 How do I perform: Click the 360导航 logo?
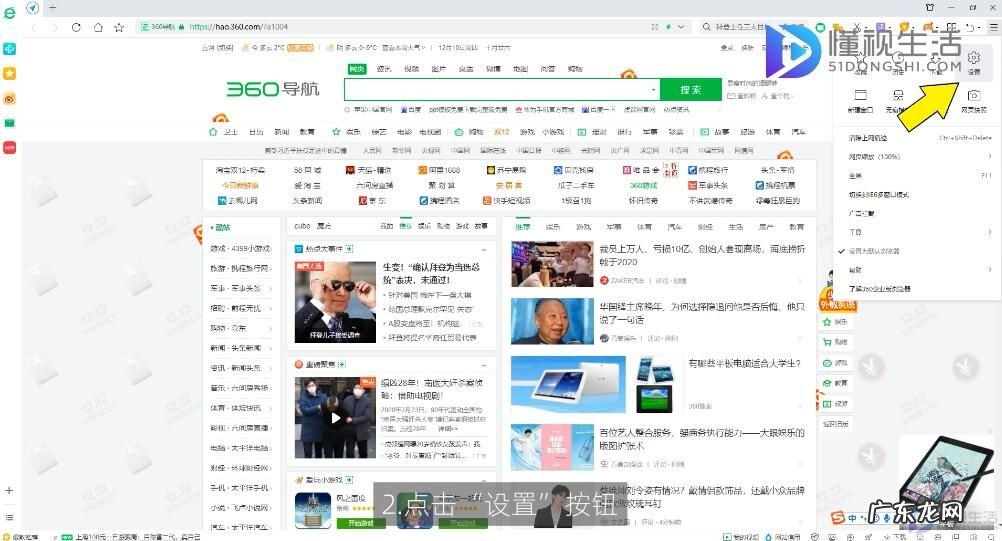(x=273, y=89)
